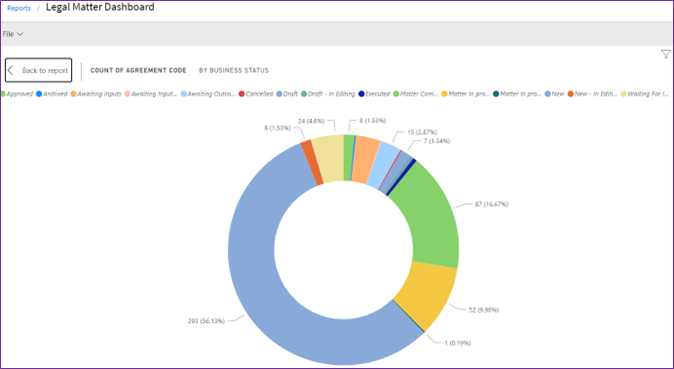This screenshot has height=369, width=674.
Task: Click the 52 (9.96%) data label
Action: pyautogui.click(x=484, y=310)
